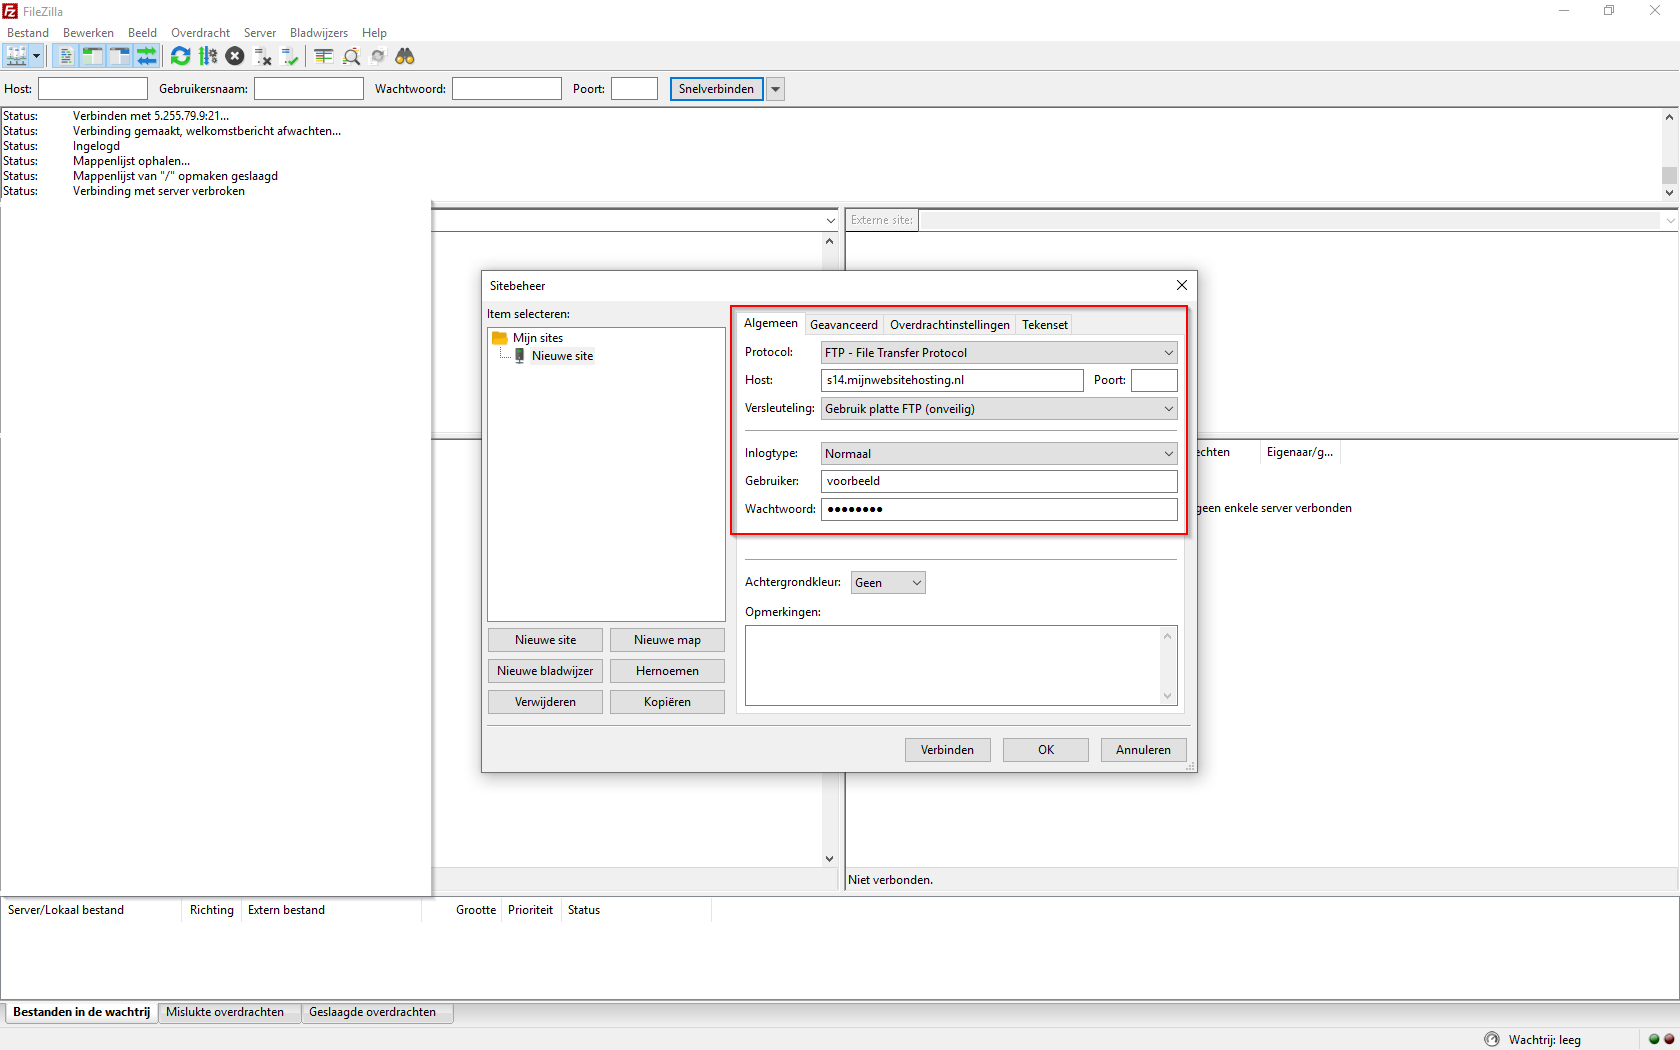Focus the Gebruiker field containing voorbeeld
The image size is (1680, 1050).
(x=999, y=481)
